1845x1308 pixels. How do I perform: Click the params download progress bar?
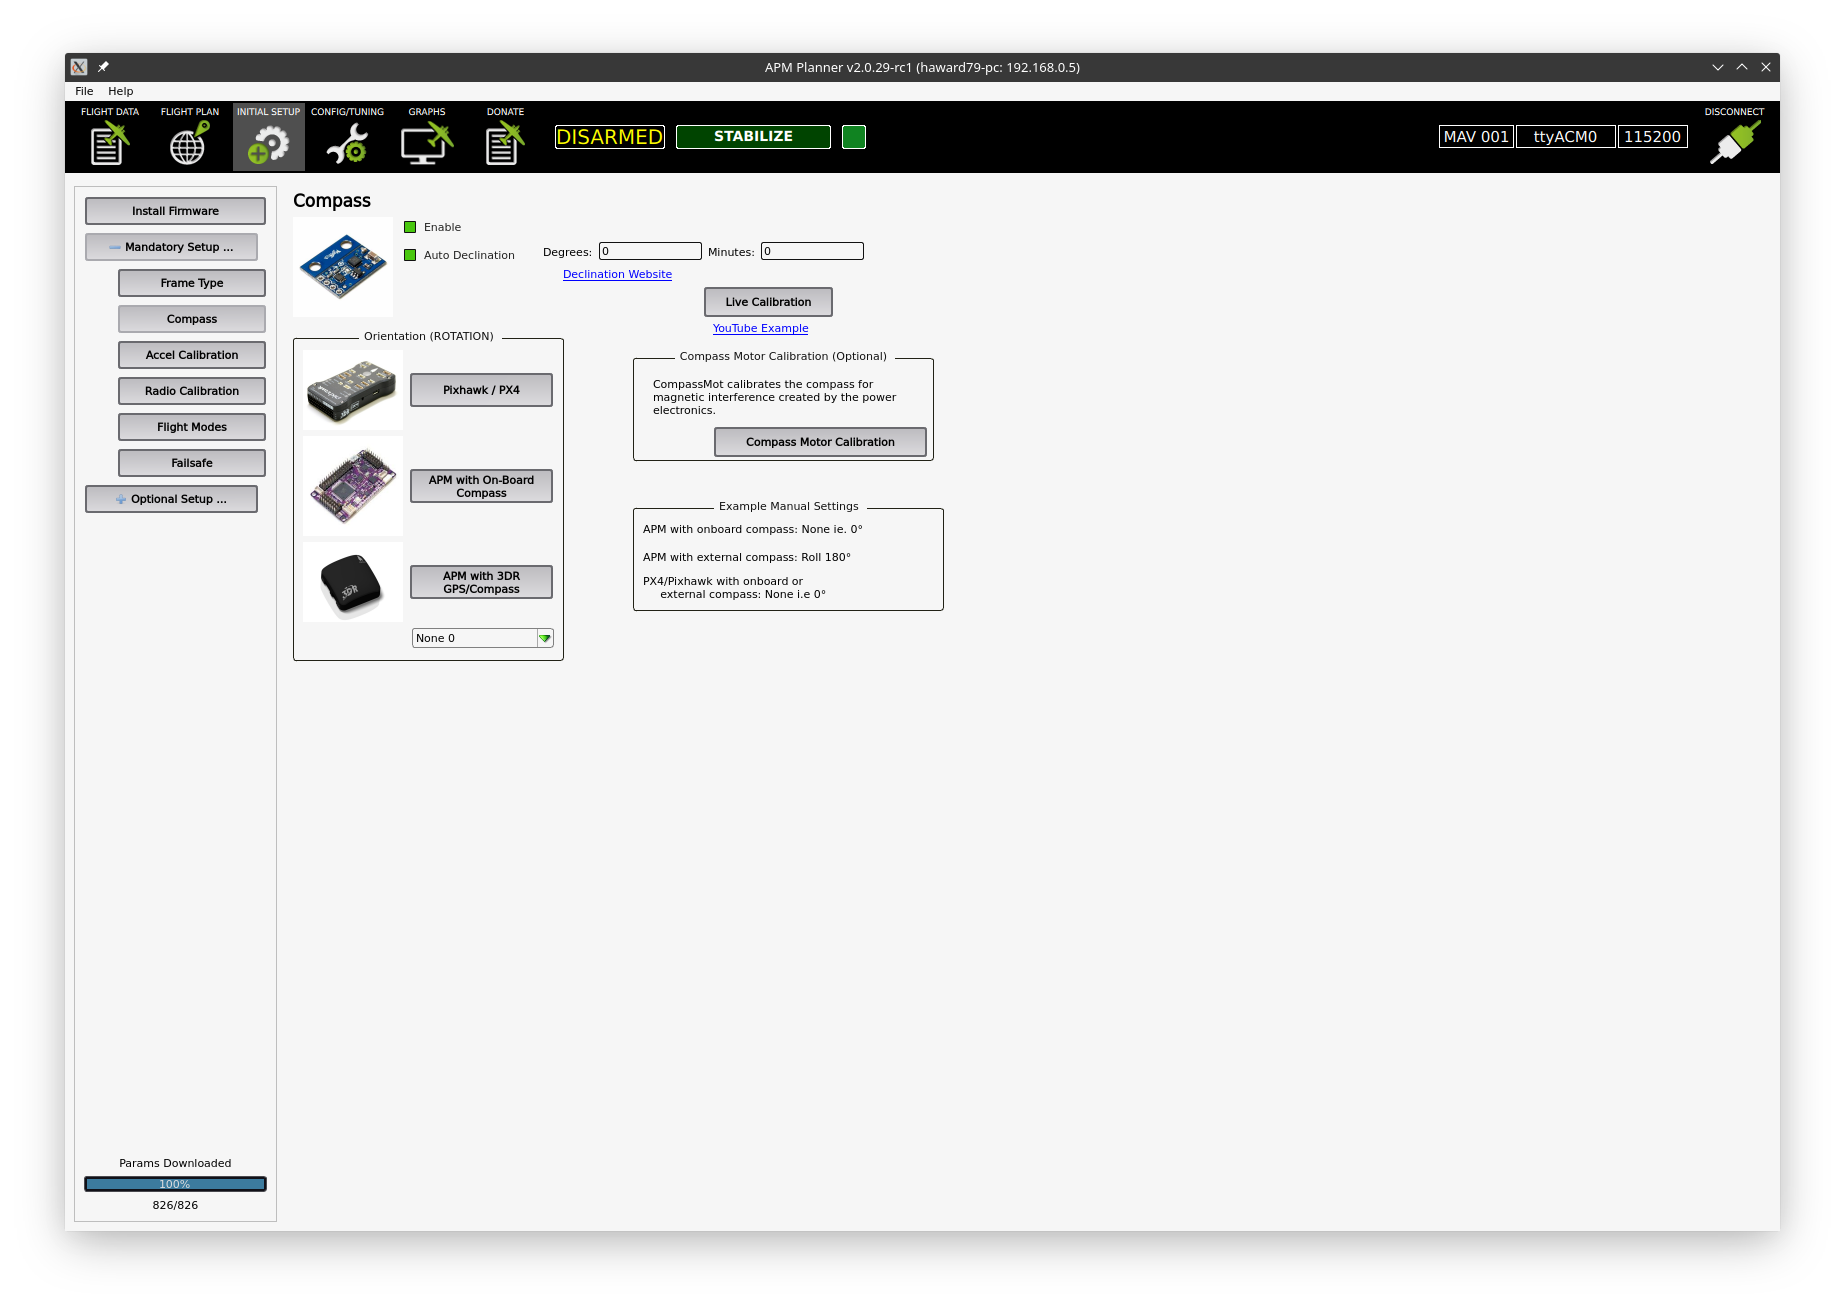point(175,1184)
